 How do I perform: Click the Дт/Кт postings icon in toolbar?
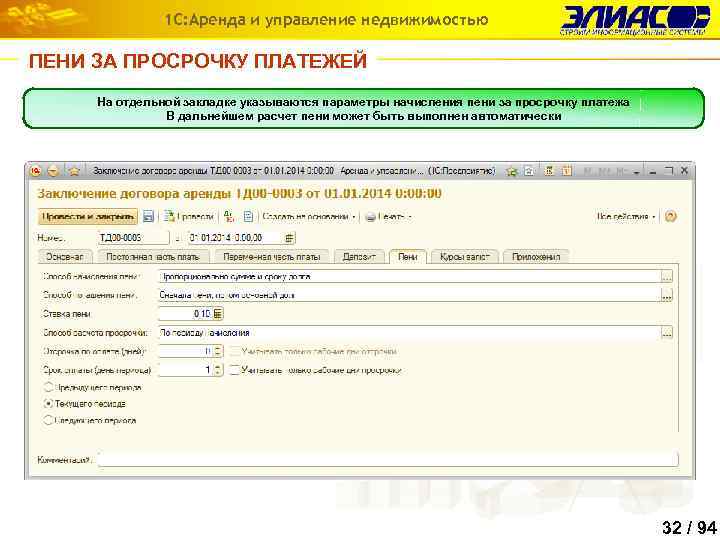230,216
